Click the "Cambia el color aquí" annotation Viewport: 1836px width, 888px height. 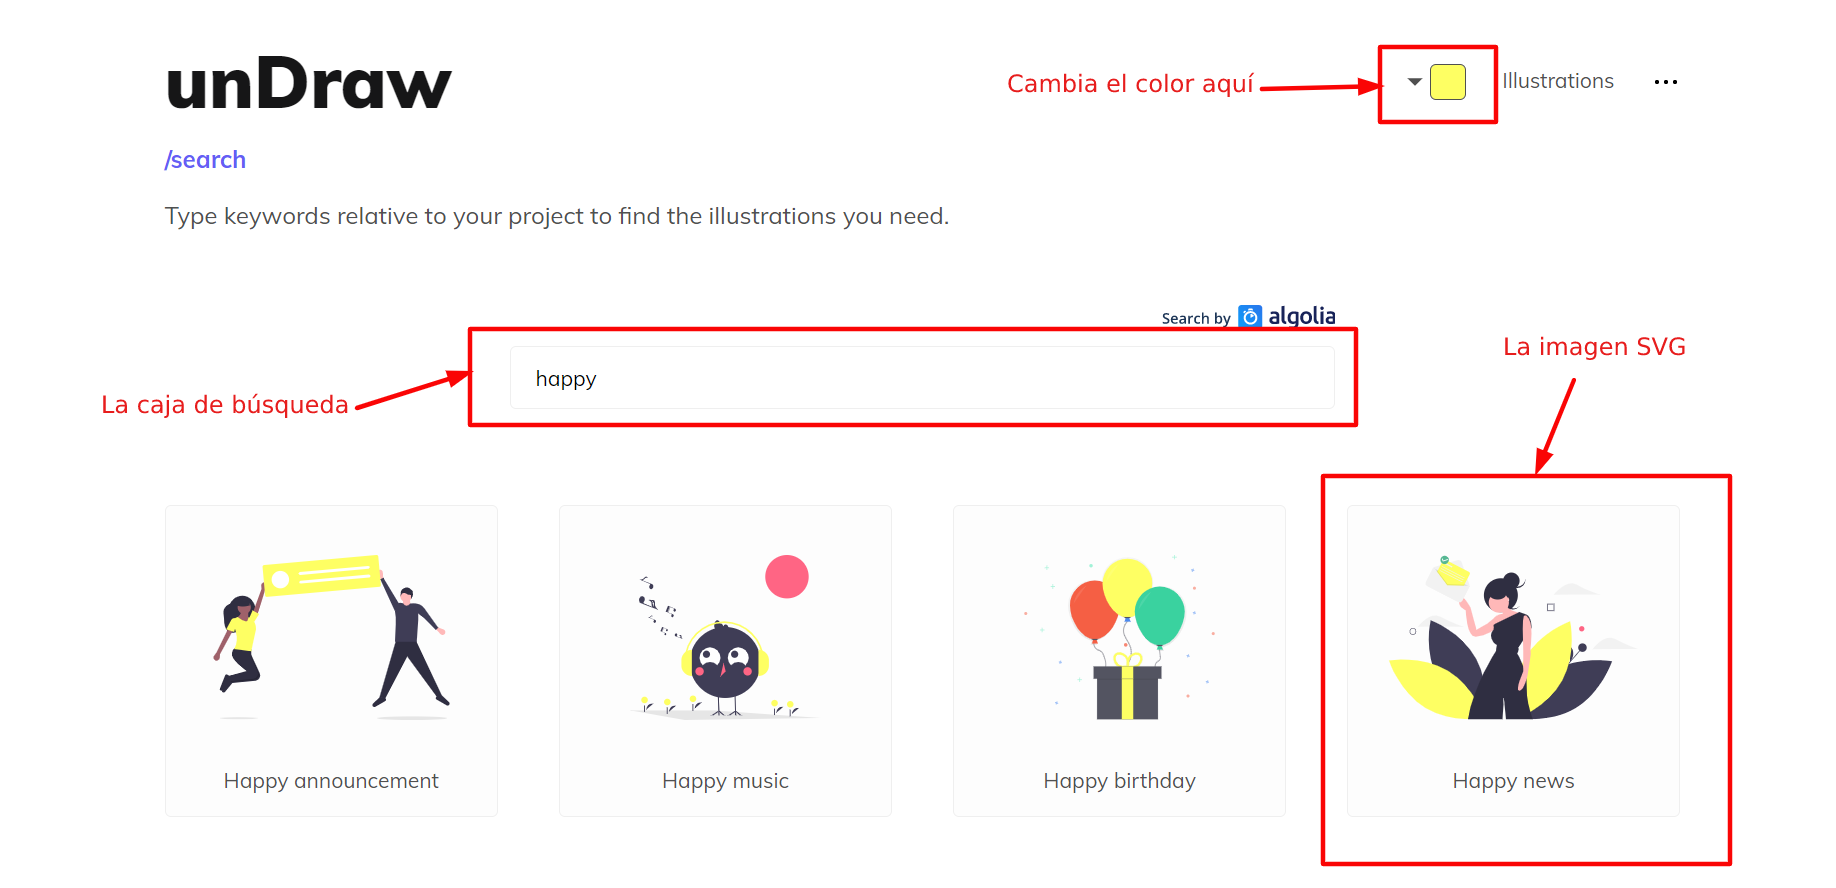tap(1129, 84)
